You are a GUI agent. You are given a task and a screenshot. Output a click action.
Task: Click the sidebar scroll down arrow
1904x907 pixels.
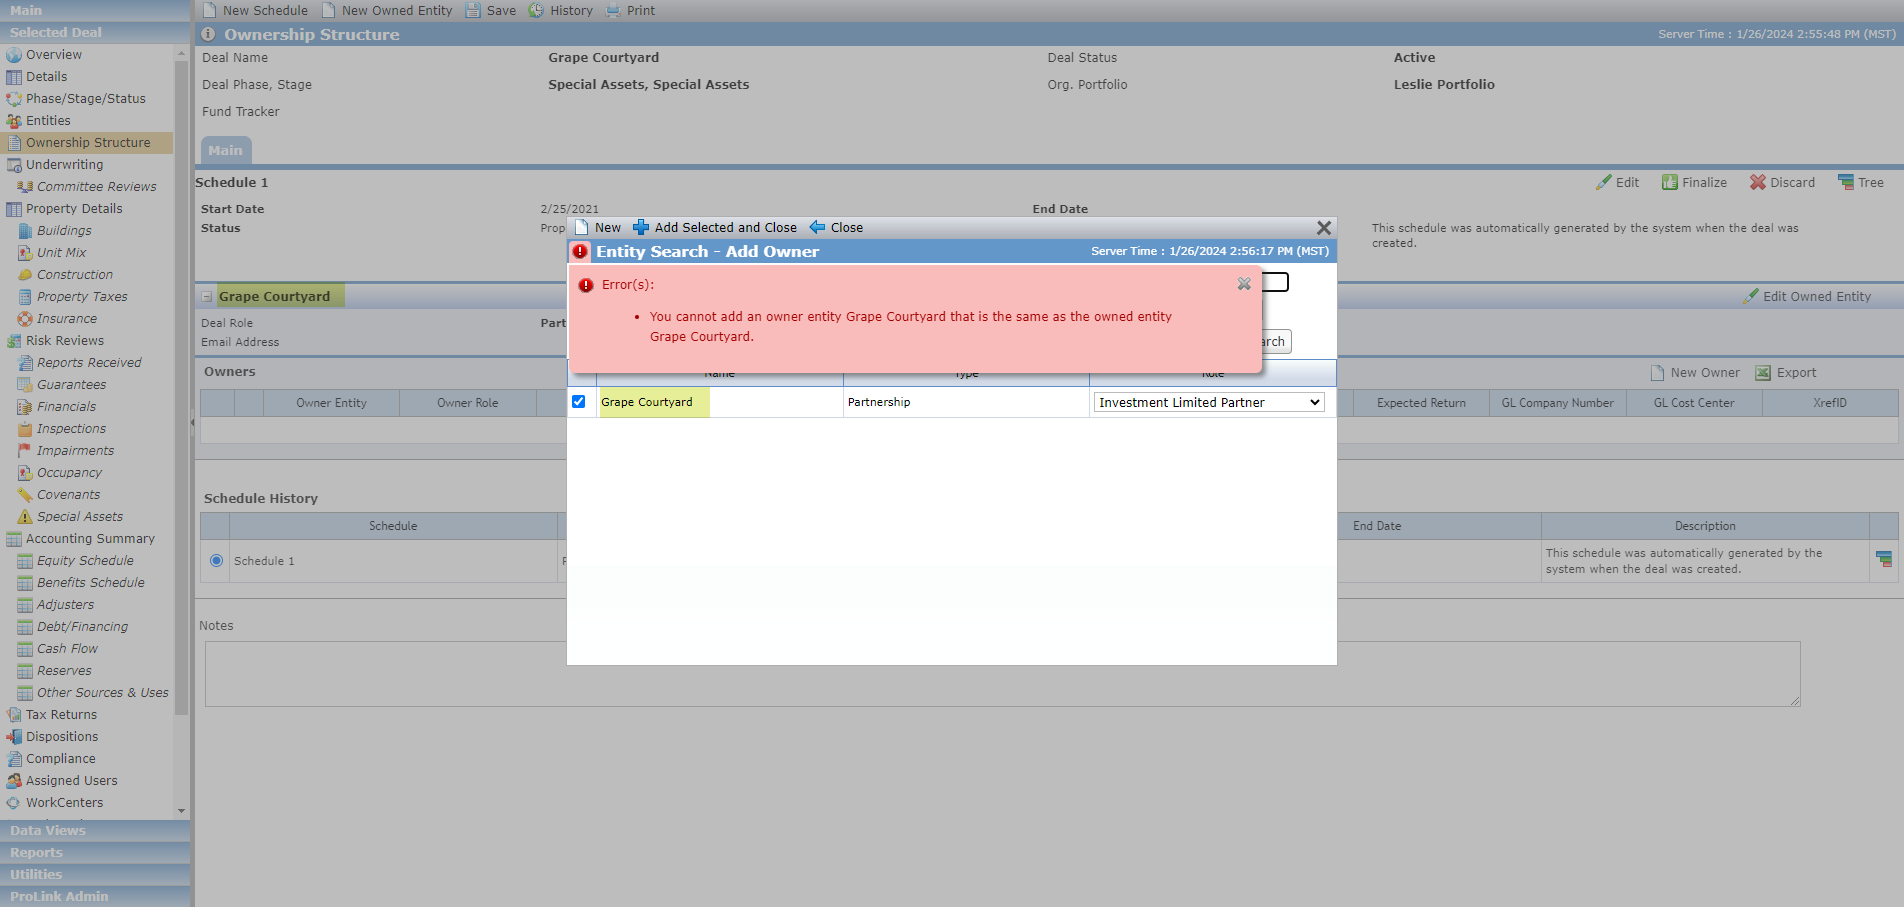pos(181,811)
